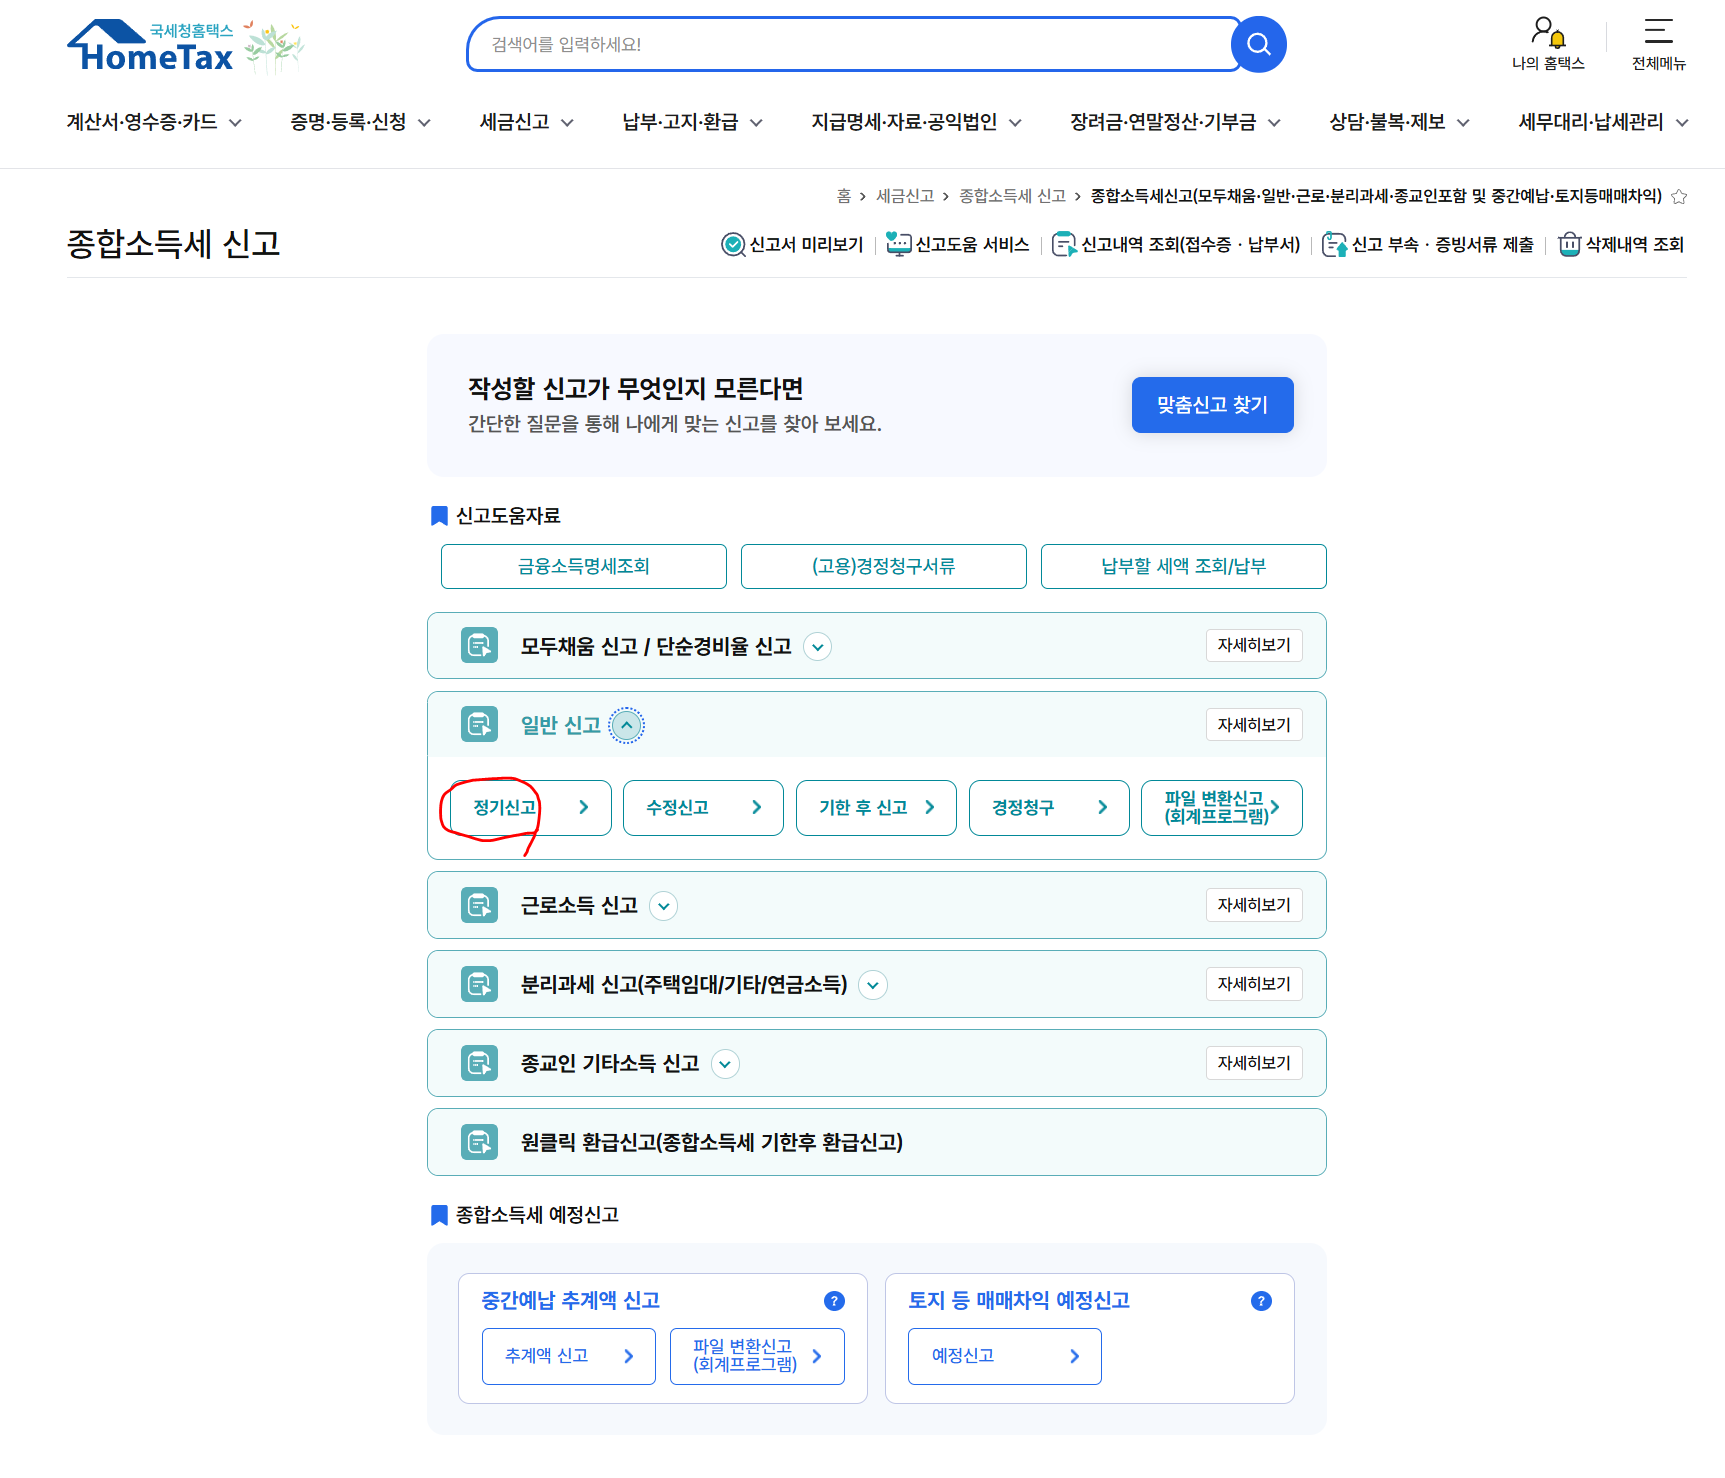Click 자세히보기 for 분리과세 신고
The width and height of the screenshot is (1725, 1478).
point(1254,984)
